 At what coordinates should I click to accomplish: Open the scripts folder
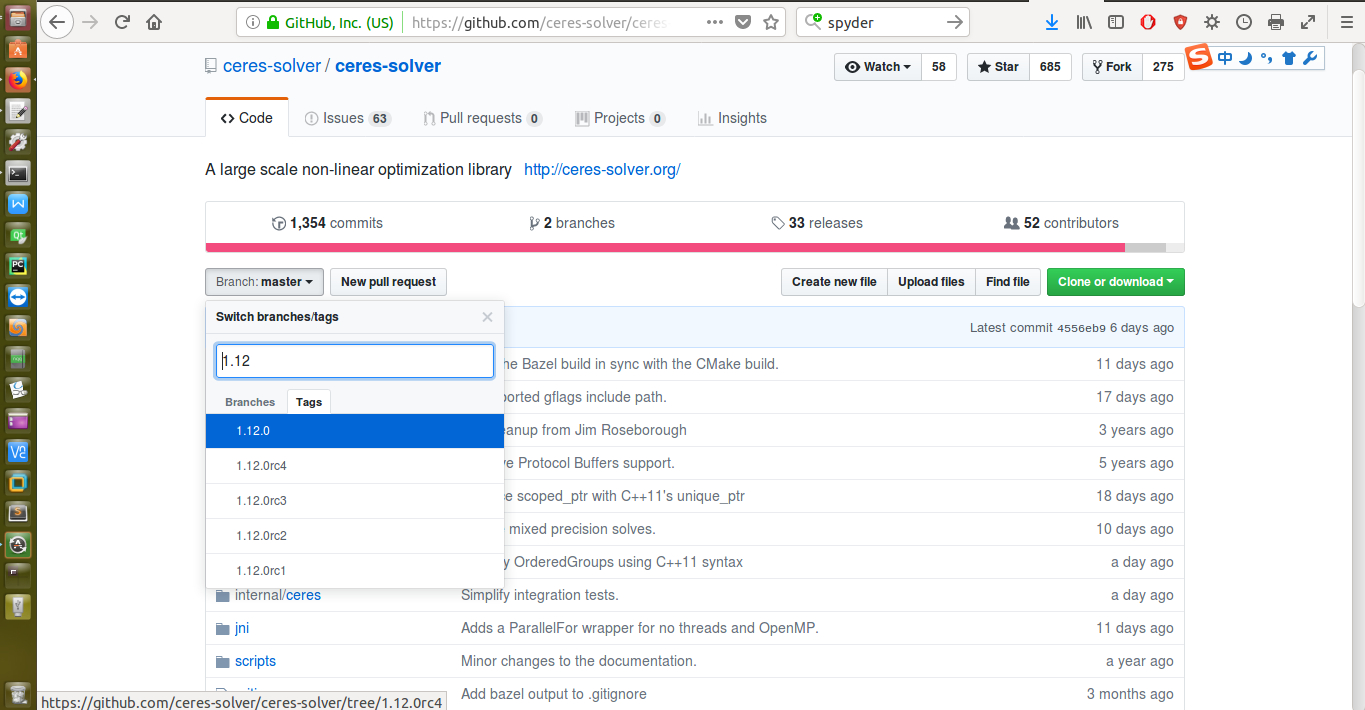click(255, 661)
